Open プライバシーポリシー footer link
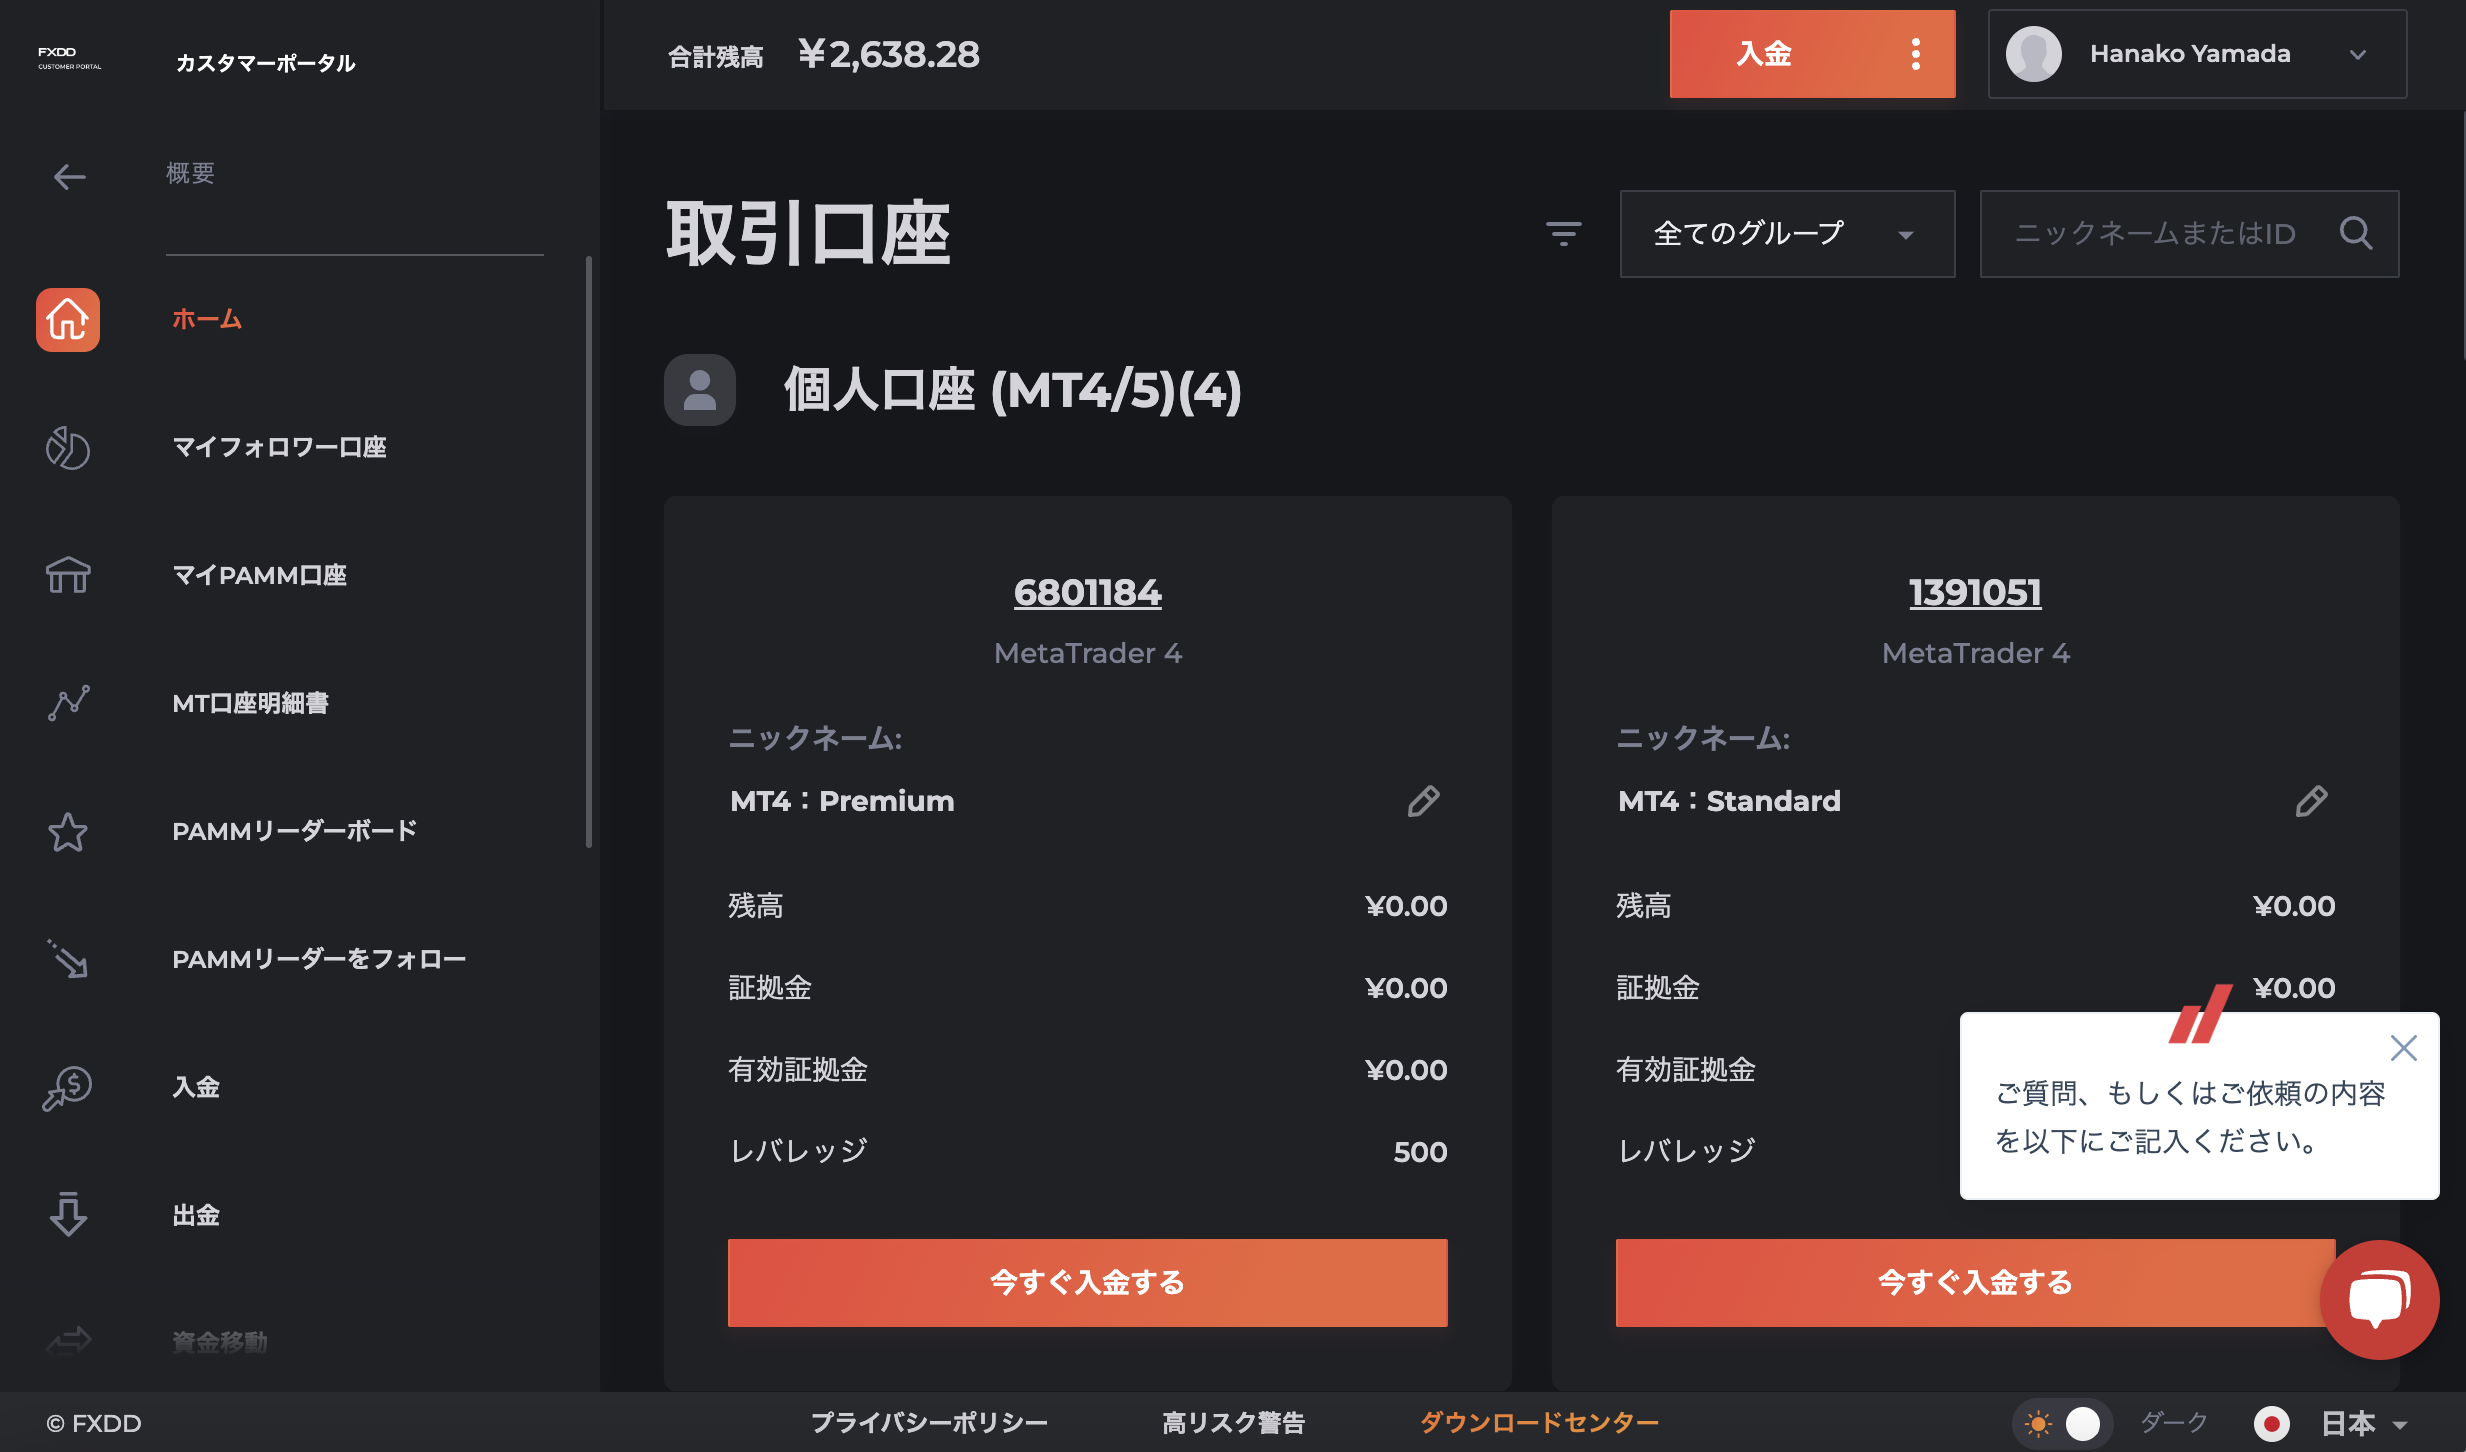 point(929,1423)
